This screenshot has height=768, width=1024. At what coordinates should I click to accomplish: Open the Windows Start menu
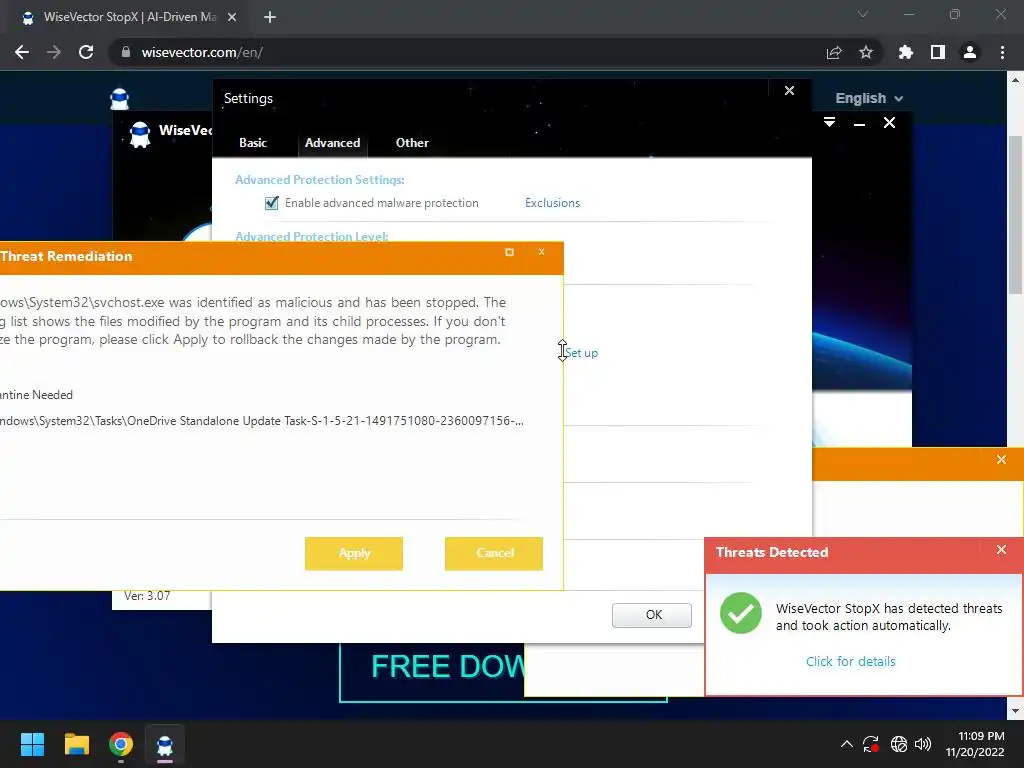click(x=32, y=744)
